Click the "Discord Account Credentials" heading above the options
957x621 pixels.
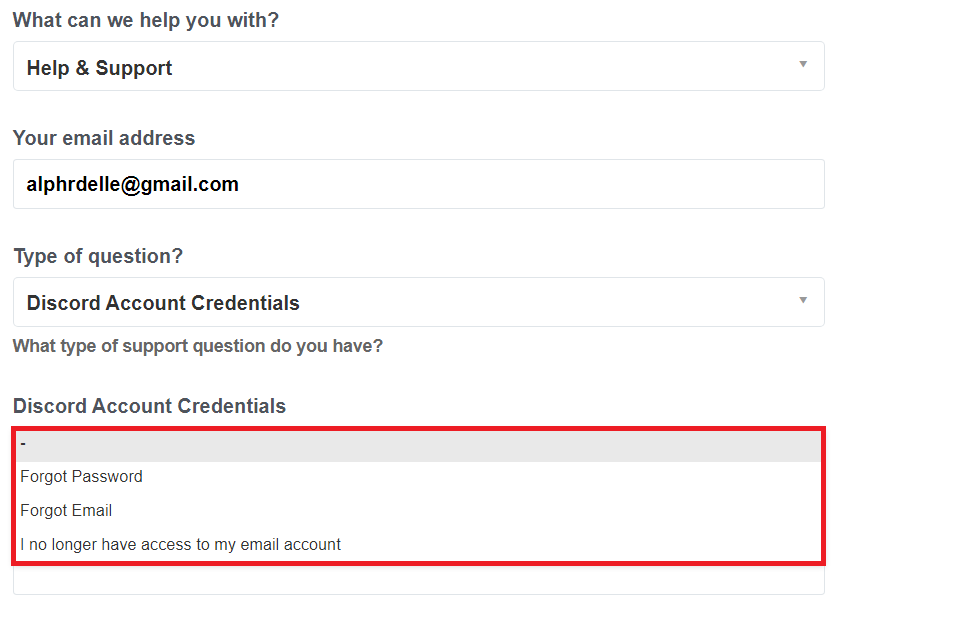click(x=150, y=406)
